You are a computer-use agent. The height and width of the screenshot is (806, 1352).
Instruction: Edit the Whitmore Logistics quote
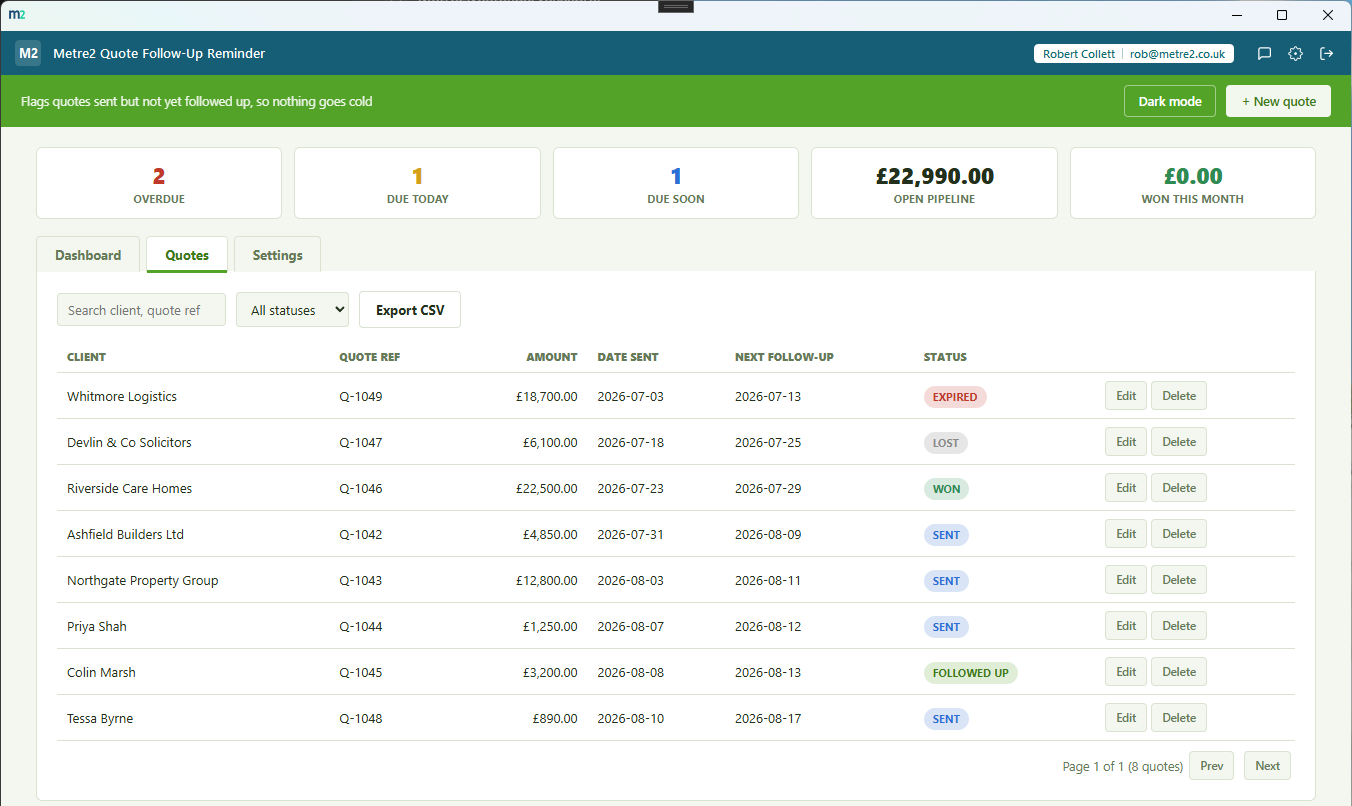coord(1126,396)
